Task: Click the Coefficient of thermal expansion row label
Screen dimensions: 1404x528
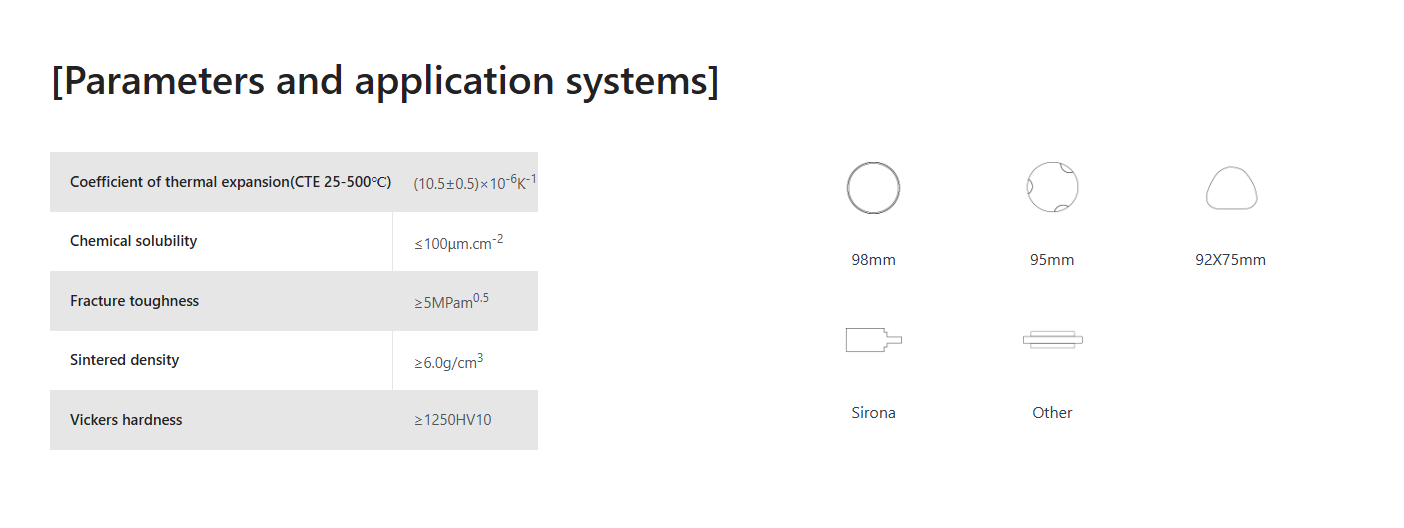Action: click(230, 182)
